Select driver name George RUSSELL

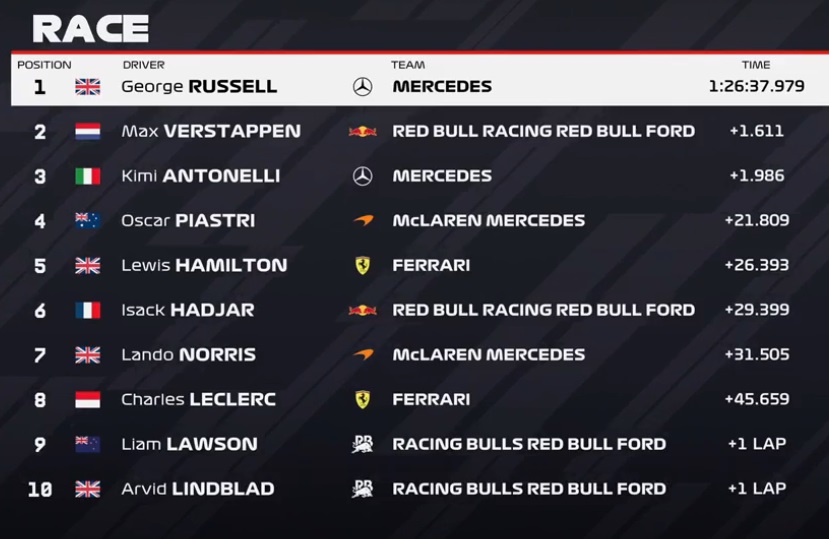click(x=199, y=87)
